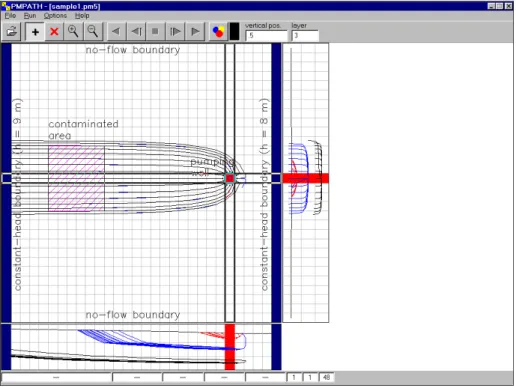
Task: Click the red well column in bottom cross-section
Action: tap(230, 347)
